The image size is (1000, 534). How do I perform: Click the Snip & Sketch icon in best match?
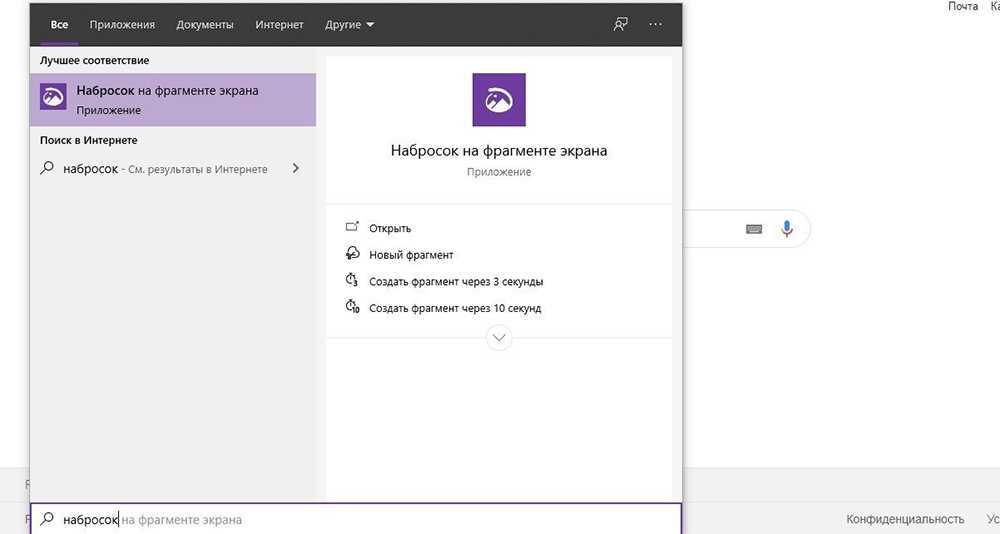click(53, 97)
